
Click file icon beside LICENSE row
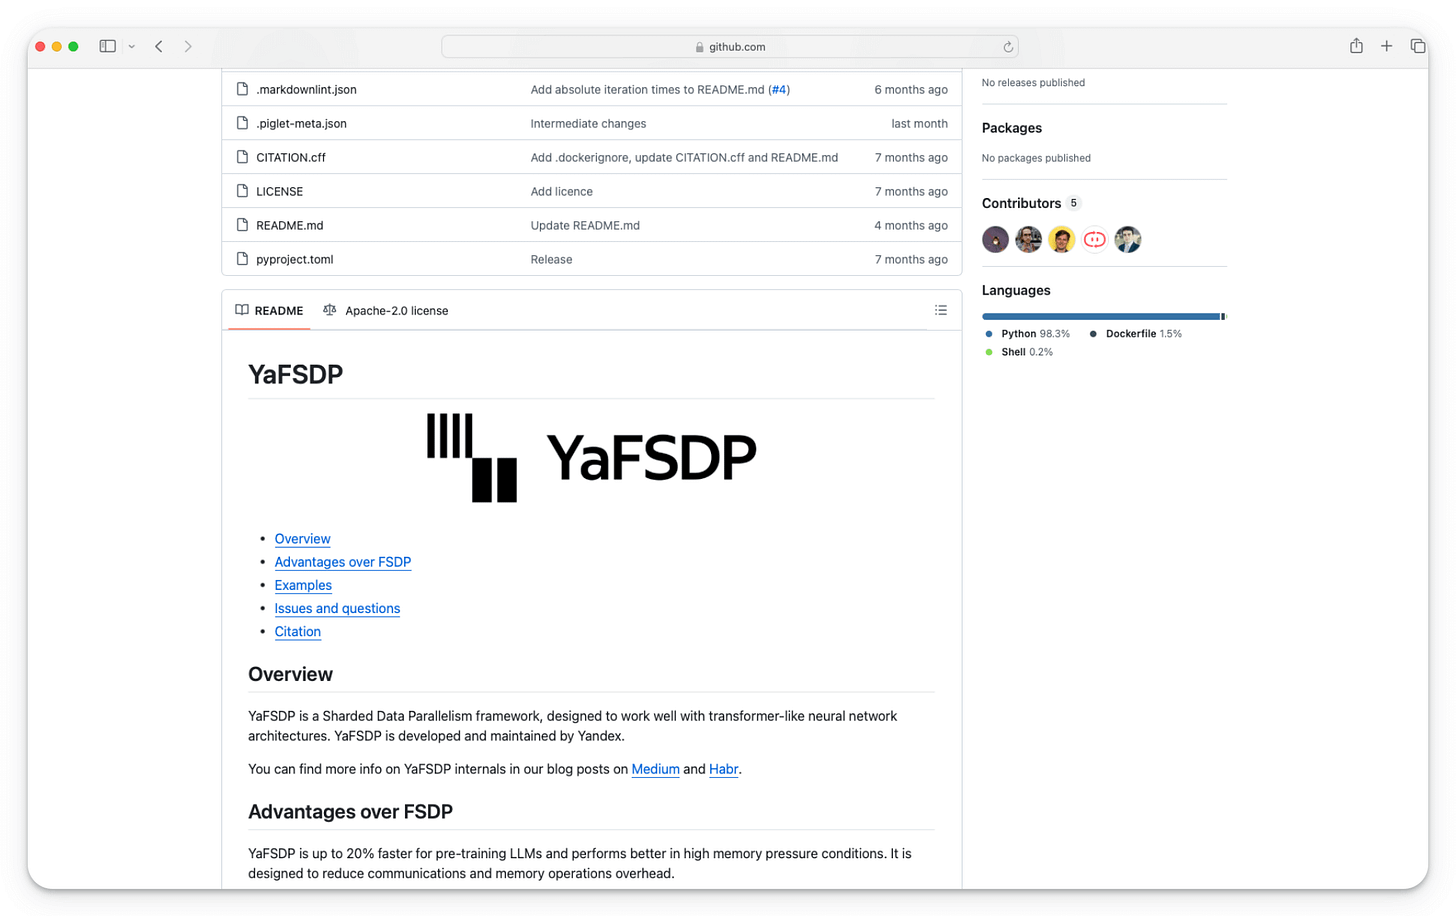[x=242, y=191]
